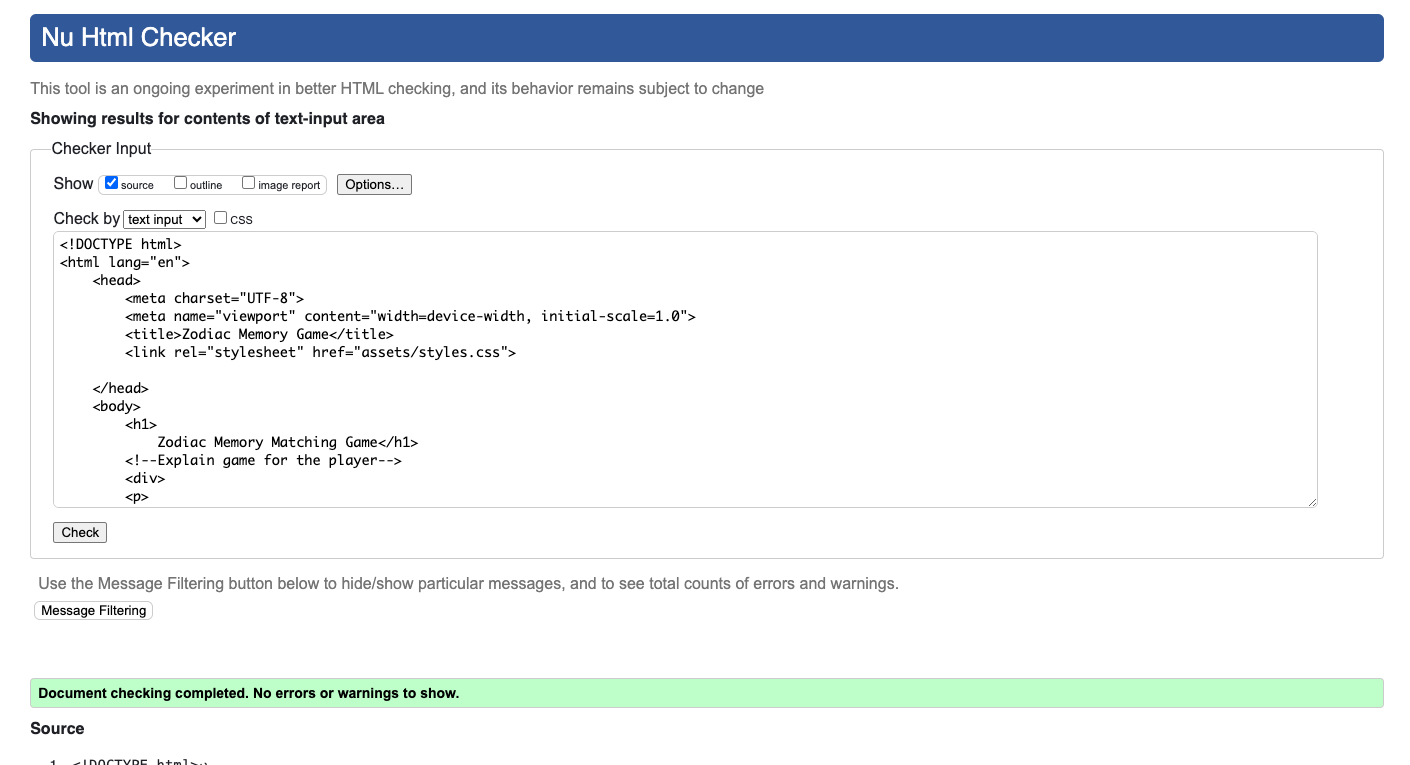
Task: Click the 'Source' heading
Action: click(x=57, y=729)
